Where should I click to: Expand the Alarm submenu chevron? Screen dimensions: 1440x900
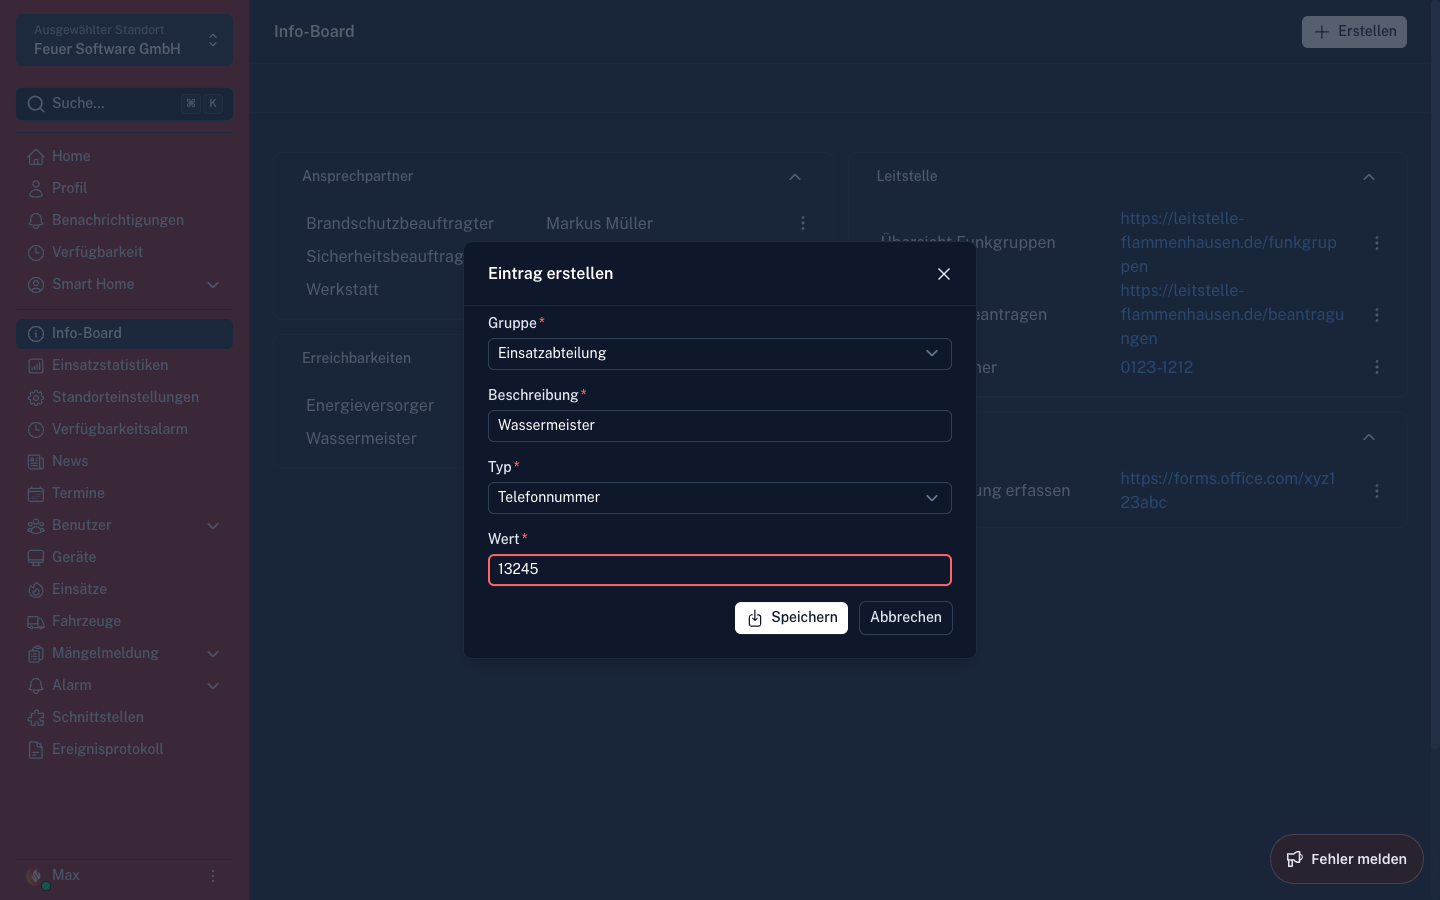tap(213, 686)
